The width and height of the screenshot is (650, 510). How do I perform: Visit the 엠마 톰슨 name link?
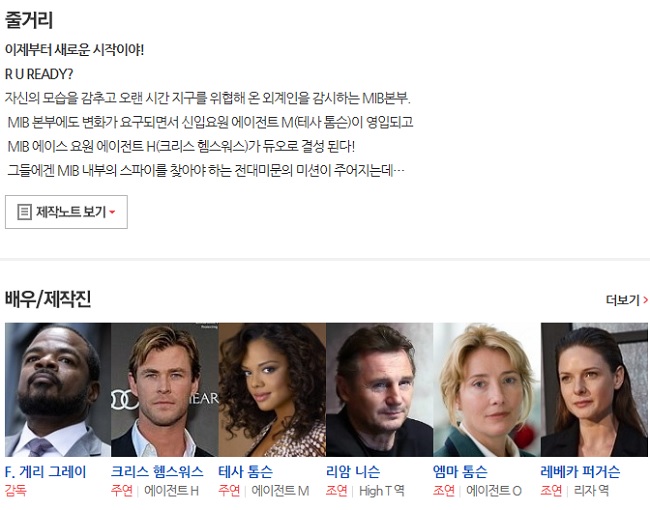[x=460, y=472]
